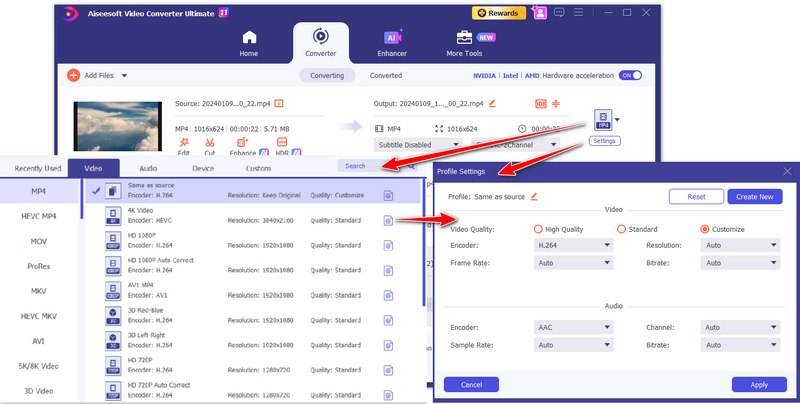Select ProRes in the format sidebar
This screenshot has height=404, width=800.
click(39, 266)
